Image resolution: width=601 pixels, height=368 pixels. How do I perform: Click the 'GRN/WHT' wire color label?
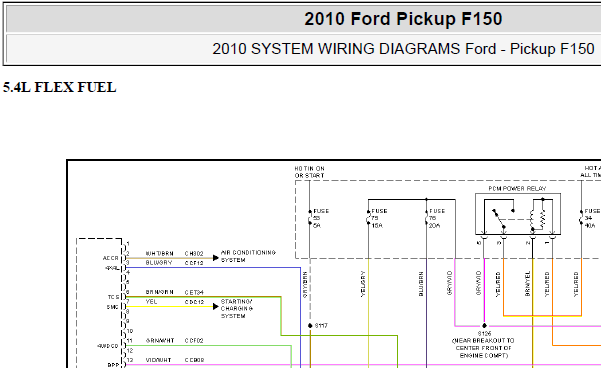pyautogui.click(x=160, y=340)
